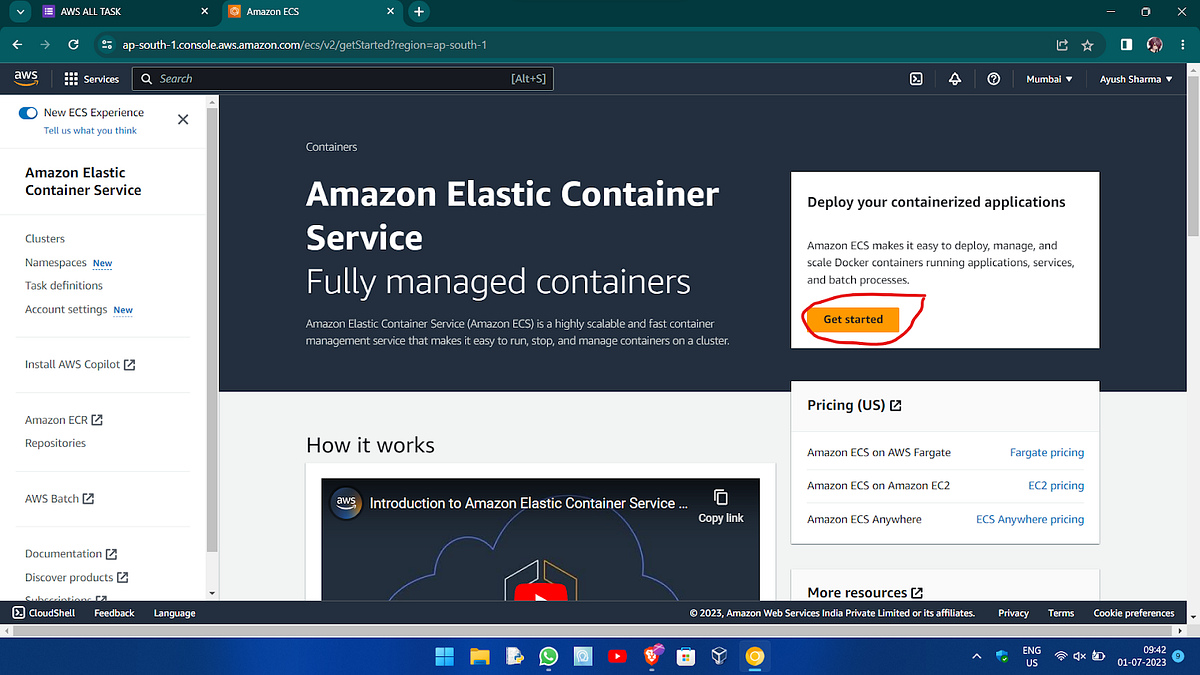Select Task definitions in the sidebar

[x=63, y=285]
